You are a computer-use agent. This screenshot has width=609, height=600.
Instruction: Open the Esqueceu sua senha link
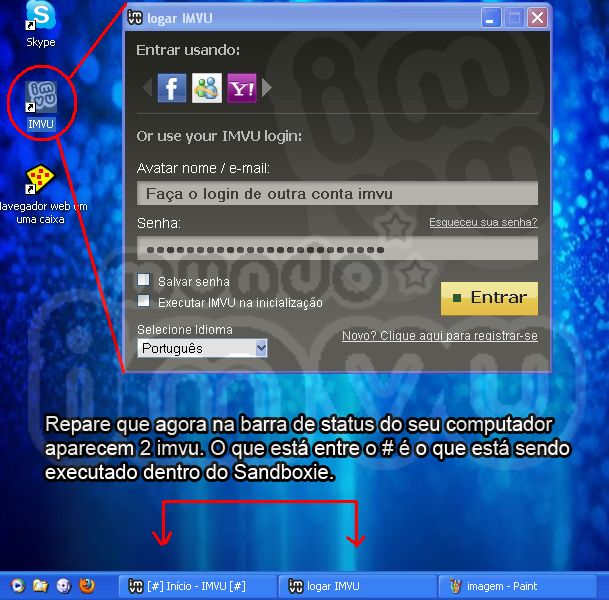483,223
